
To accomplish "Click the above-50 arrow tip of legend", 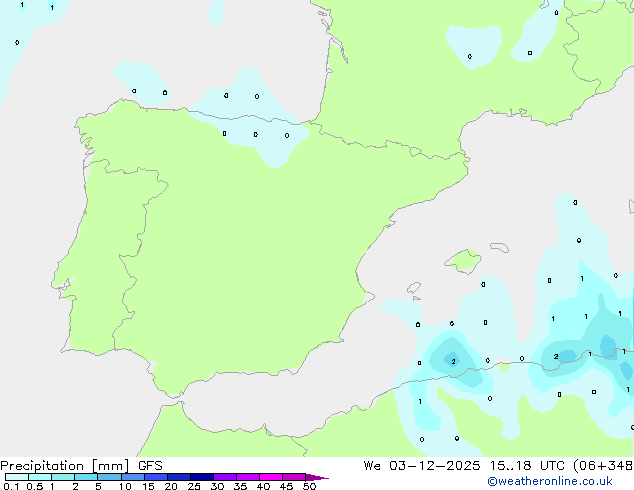I will [317, 477].
